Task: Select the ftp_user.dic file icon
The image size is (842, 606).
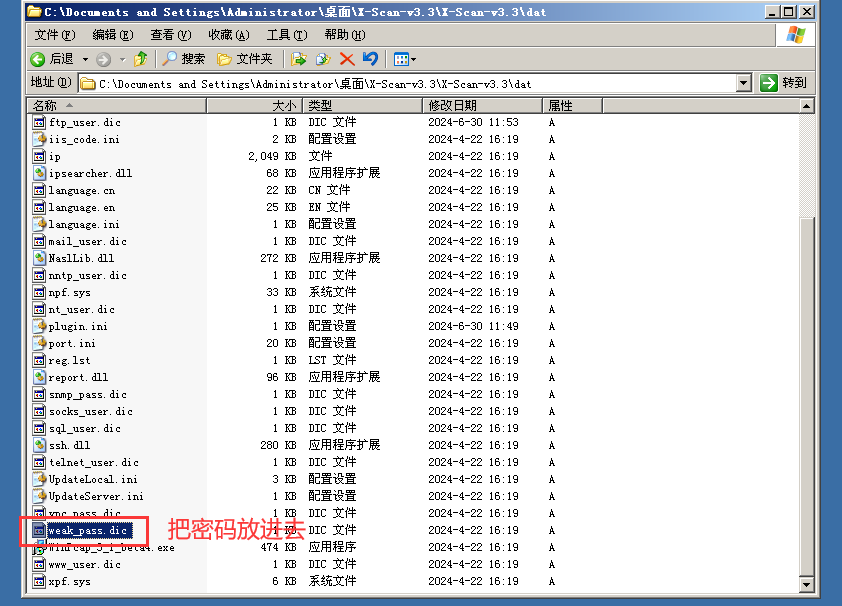Action: tap(39, 122)
